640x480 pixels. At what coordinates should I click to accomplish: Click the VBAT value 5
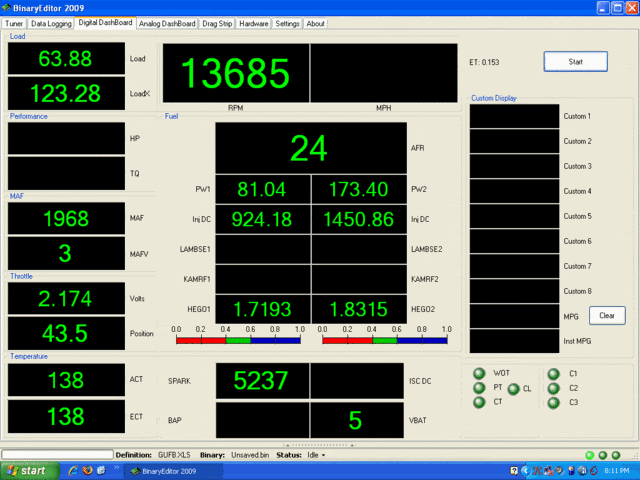click(x=357, y=420)
